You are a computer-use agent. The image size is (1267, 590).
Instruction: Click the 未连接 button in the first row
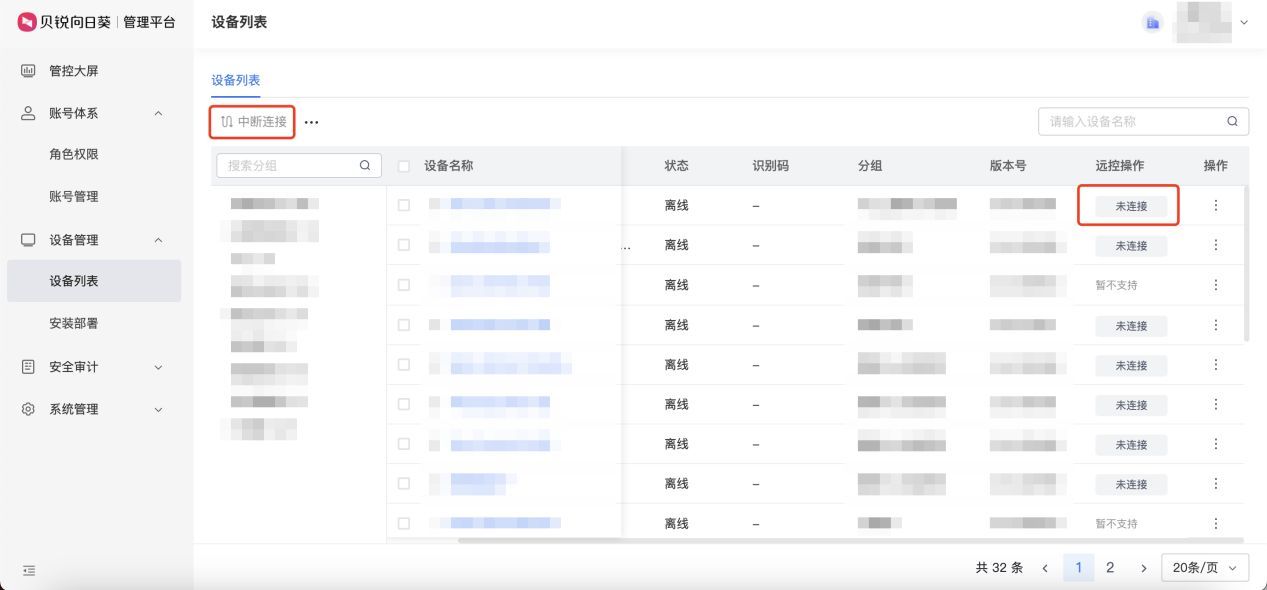tap(1131, 206)
